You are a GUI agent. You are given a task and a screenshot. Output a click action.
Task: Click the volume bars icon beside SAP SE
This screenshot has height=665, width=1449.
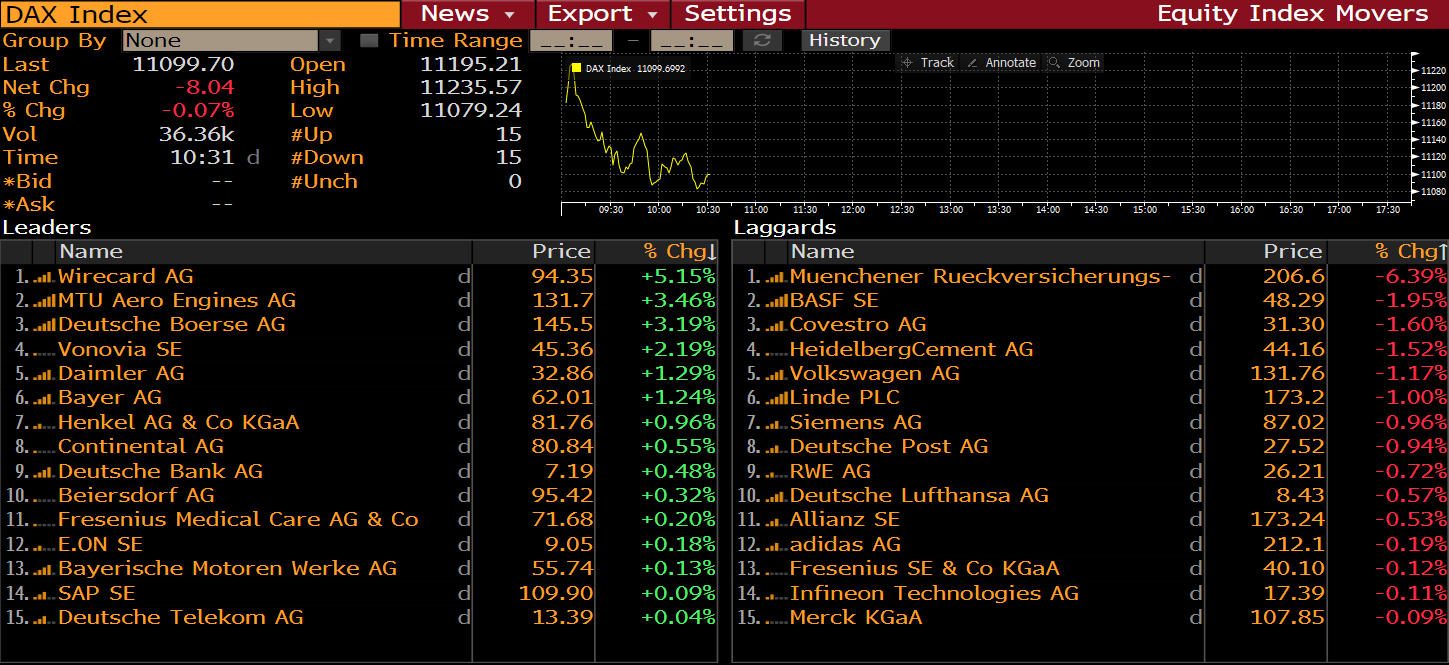[44, 594]
